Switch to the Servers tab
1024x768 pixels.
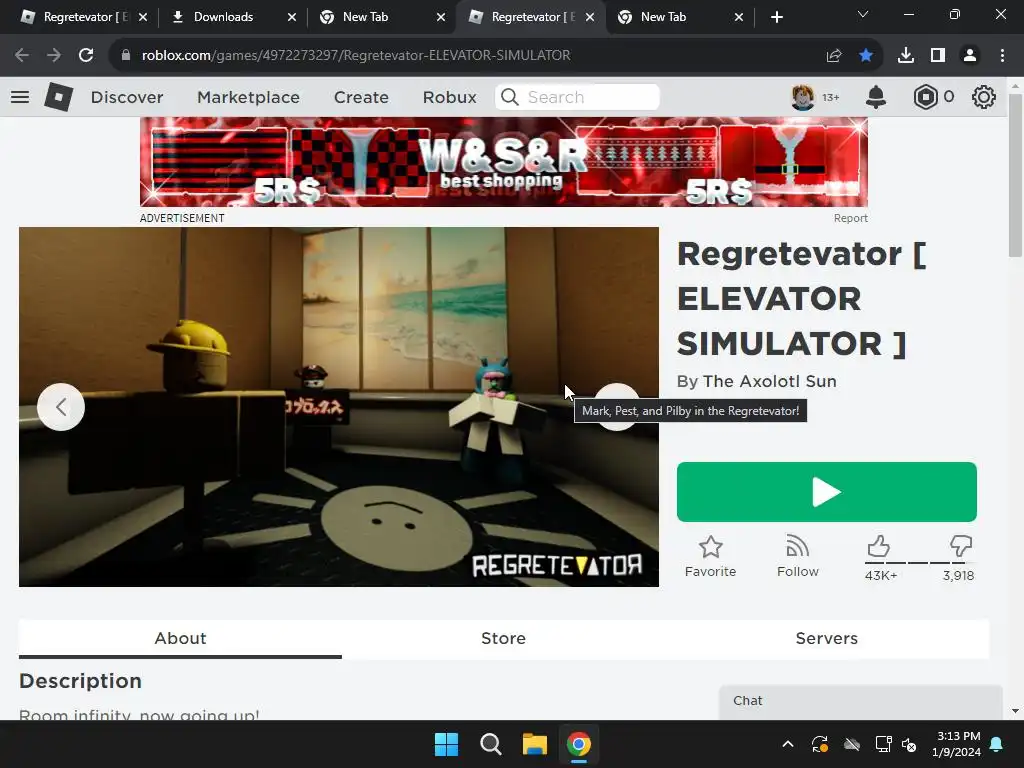click(827, 639)
